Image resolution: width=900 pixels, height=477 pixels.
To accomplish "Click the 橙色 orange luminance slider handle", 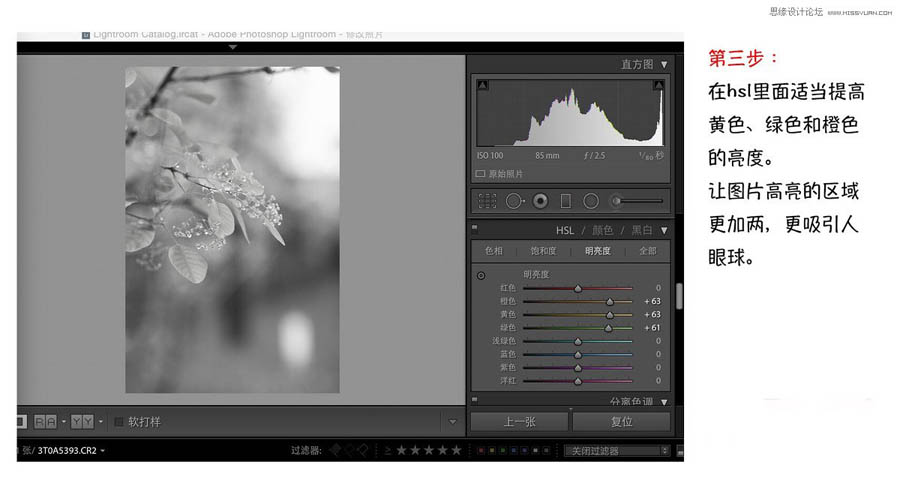I will coord(609,301).
